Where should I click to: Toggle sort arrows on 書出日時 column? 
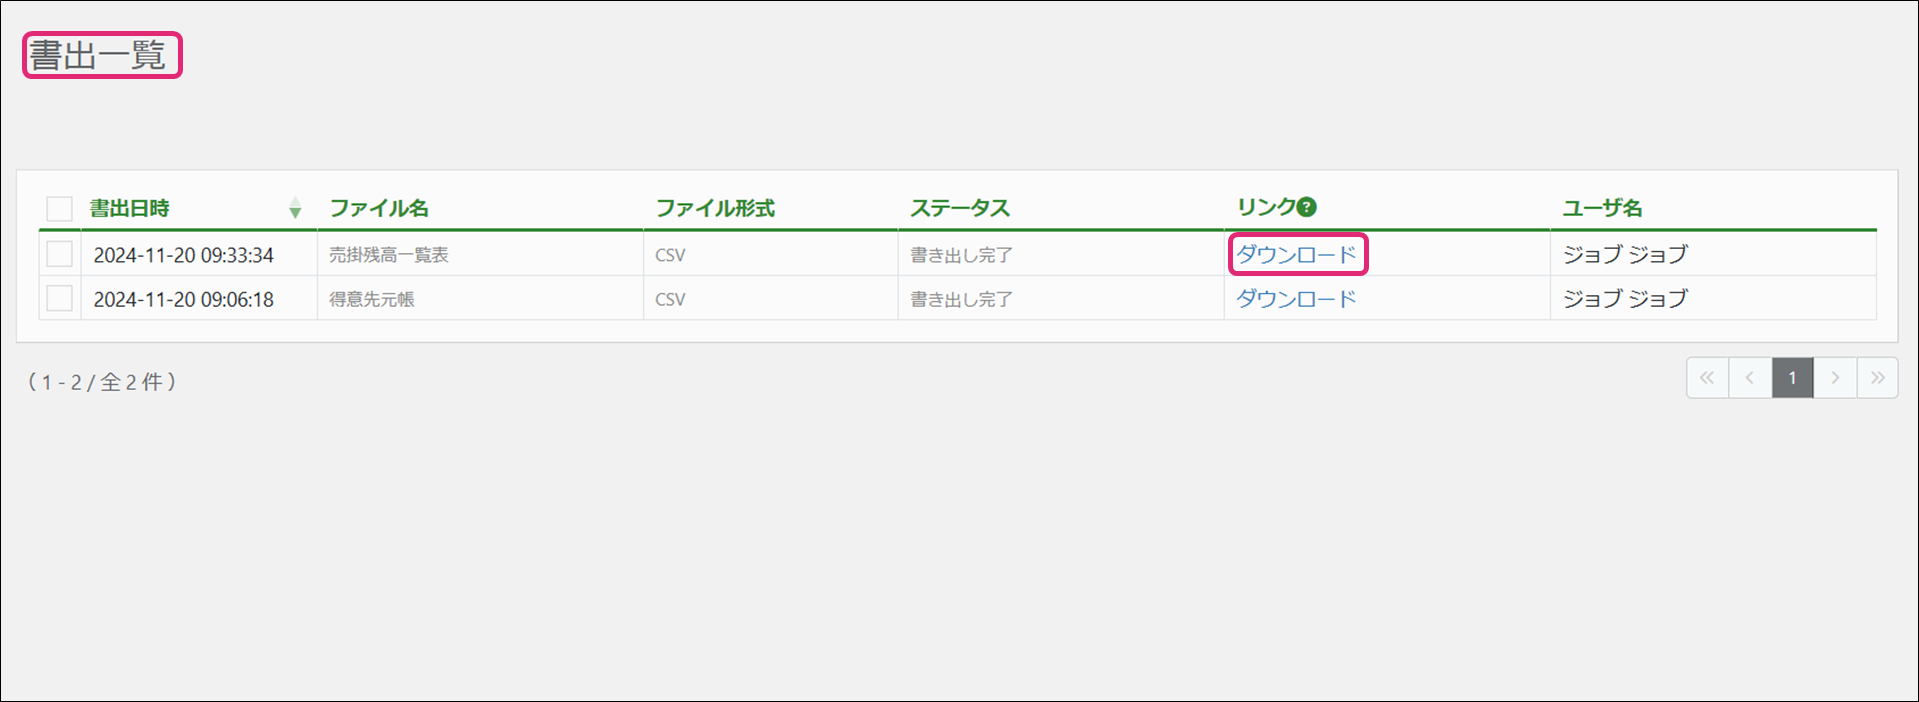(x=295, y=208)
